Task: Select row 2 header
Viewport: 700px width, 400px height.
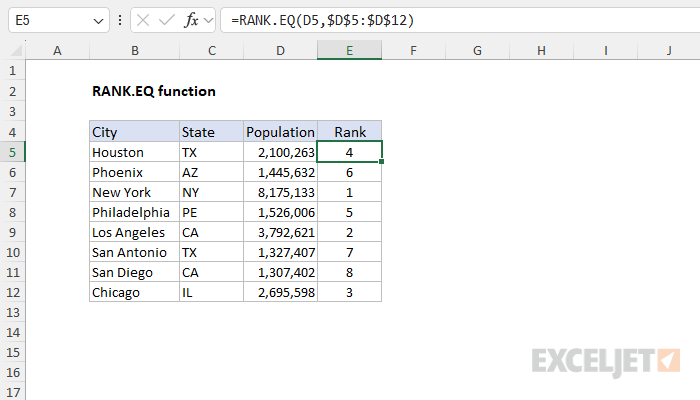Action: 12,91
